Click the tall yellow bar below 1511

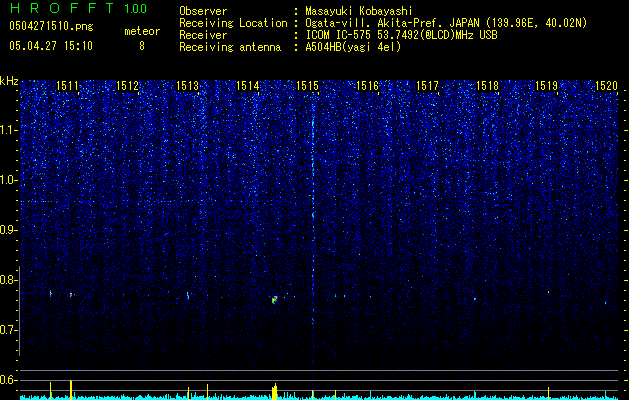pyautogui.click(x=71, y=390)
